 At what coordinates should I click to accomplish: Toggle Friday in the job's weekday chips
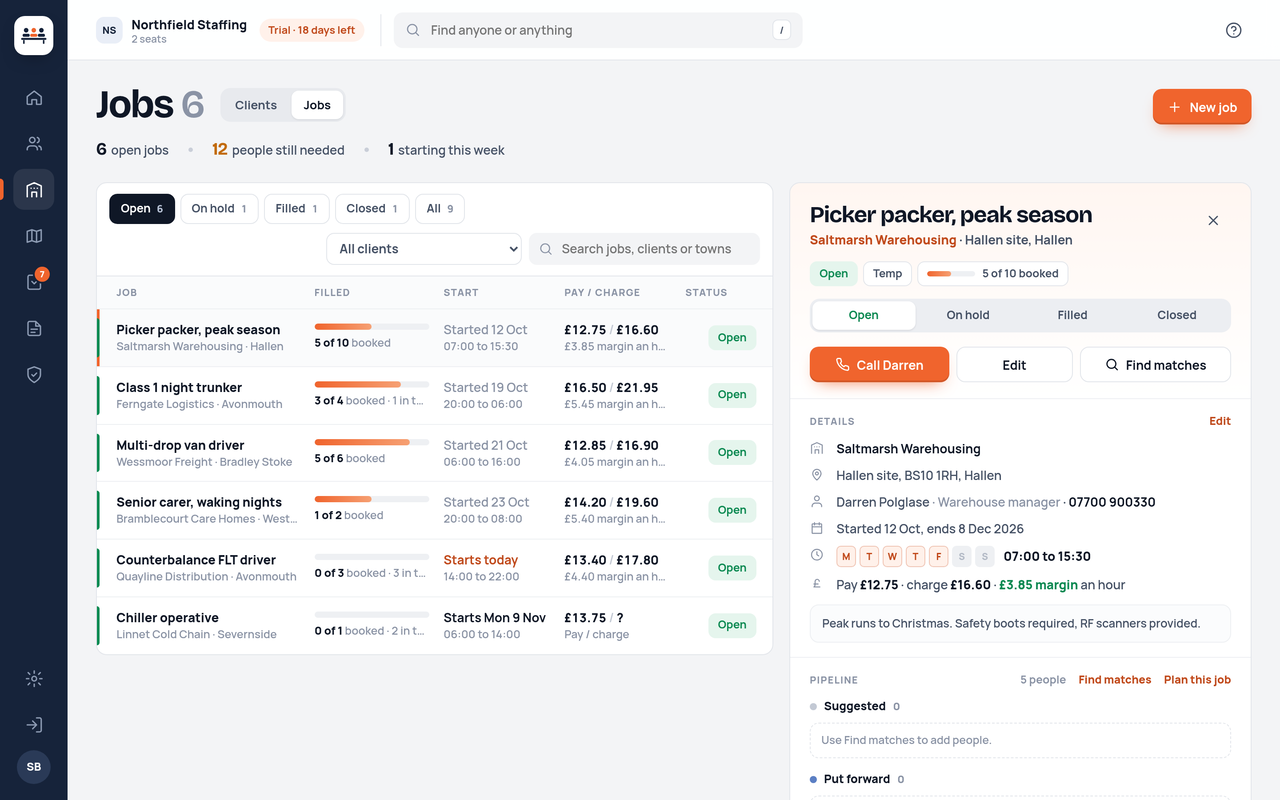point(939,556)
